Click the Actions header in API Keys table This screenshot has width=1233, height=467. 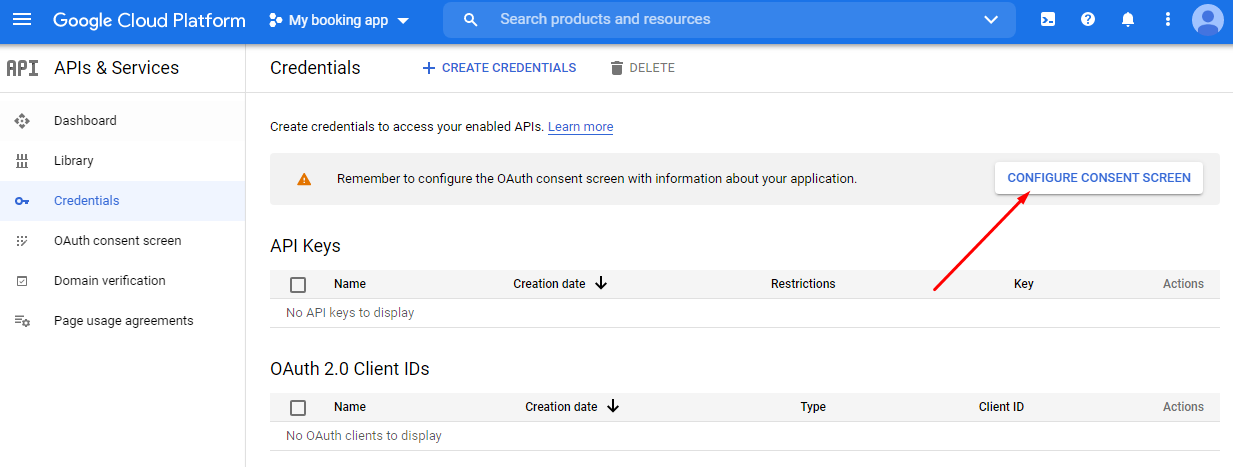pos(1183,284)
